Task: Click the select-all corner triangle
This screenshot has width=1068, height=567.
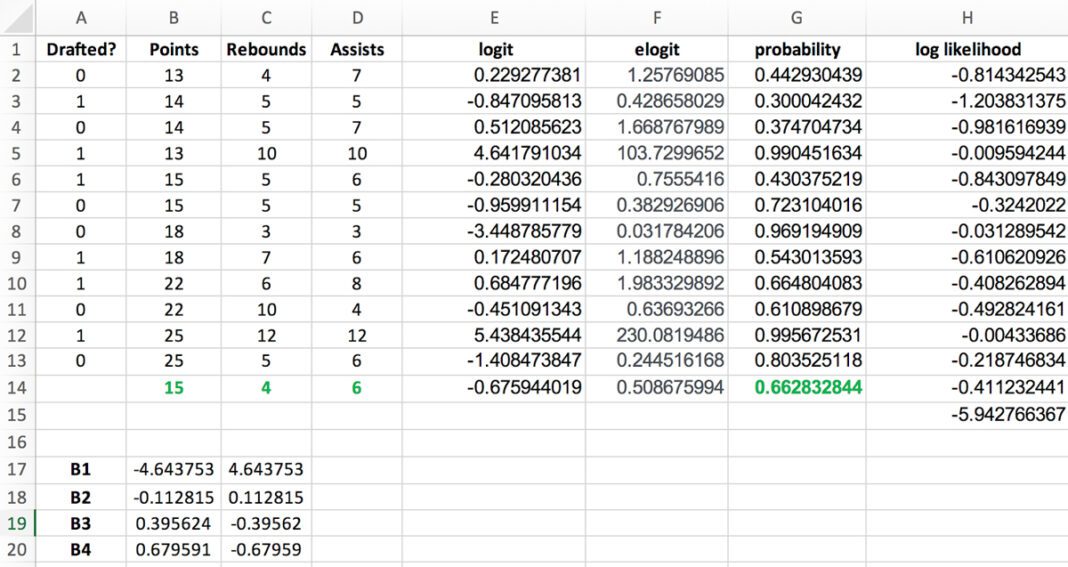Action: [17, 18]
